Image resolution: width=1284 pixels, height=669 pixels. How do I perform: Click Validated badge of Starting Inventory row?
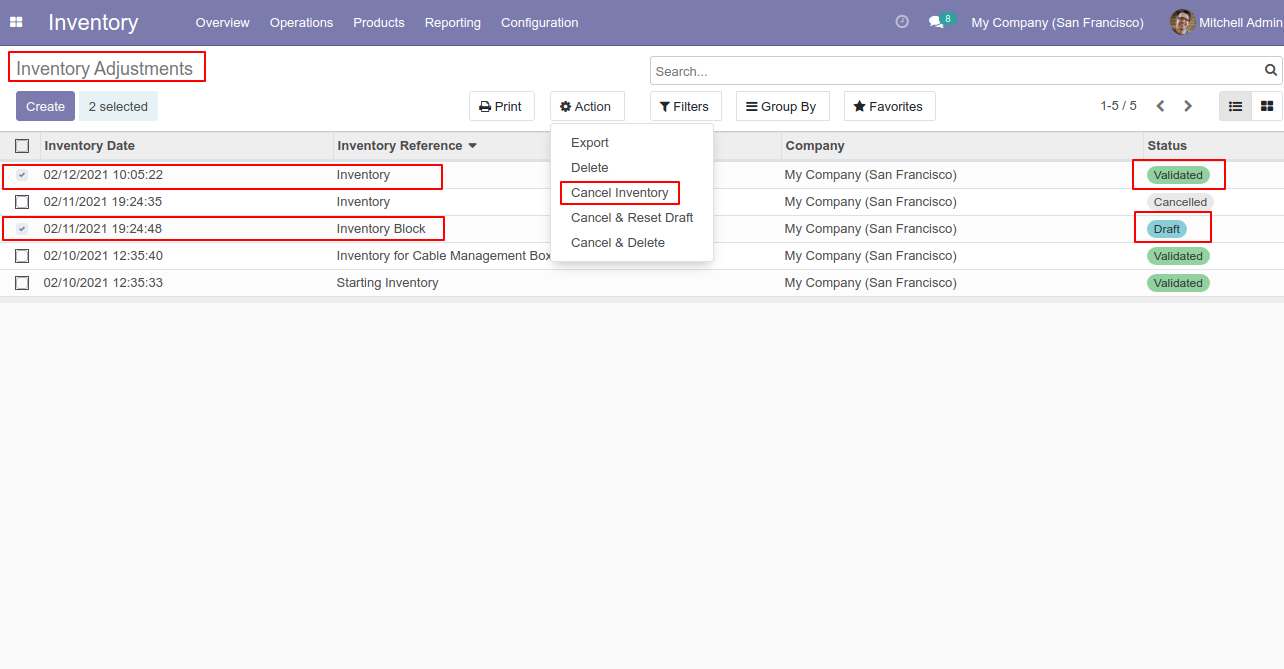click(x=1178, y=283)
